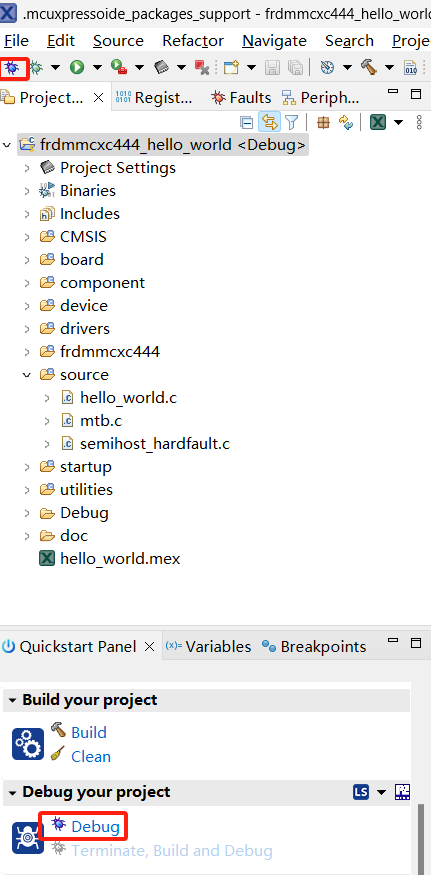Click the New wizard toolbar icon
This screenshot has width=431, height=875.
pos(231,68)
